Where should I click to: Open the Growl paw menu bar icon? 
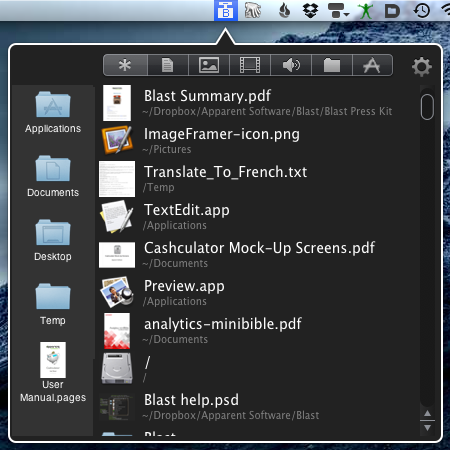click(253, 10)
